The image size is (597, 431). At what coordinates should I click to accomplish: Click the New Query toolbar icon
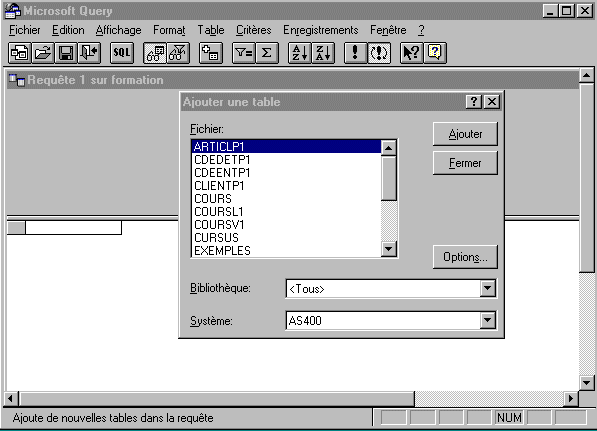click(19, 53)
